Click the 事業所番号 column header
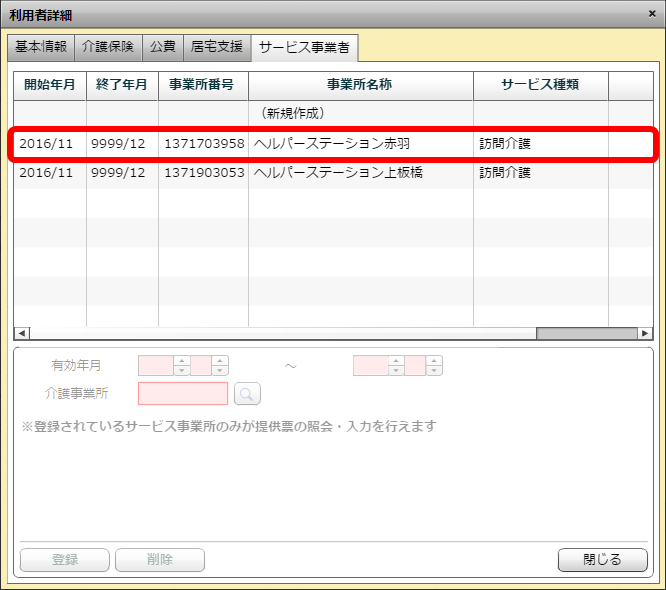This screenshot has height=590, width=666. pyautogui.click(x=202, y=85)
